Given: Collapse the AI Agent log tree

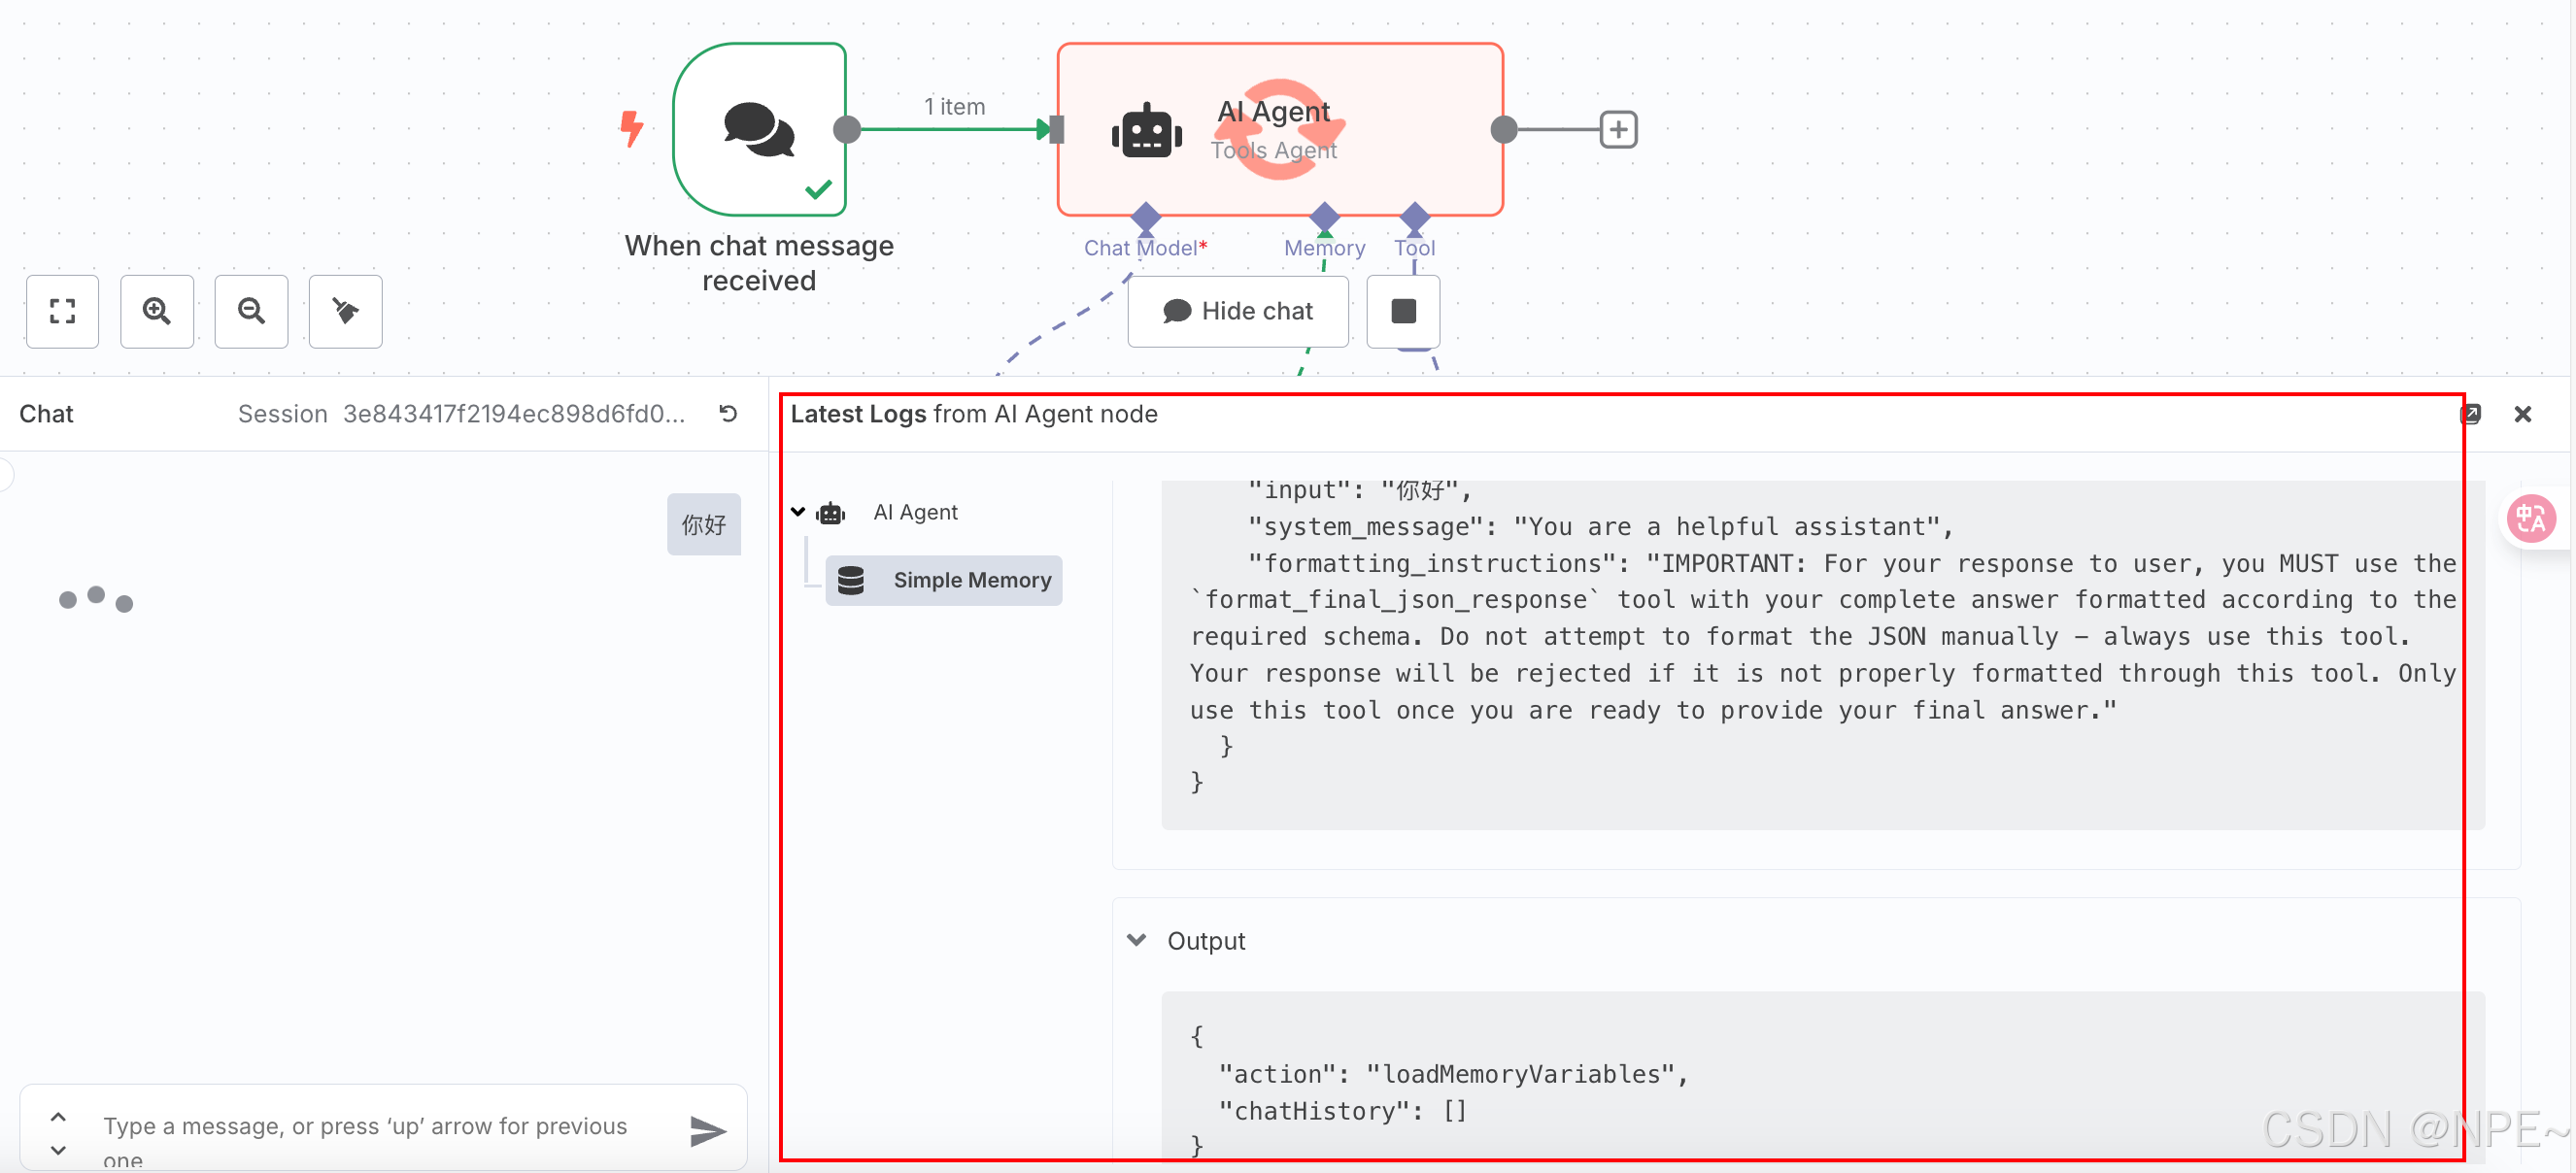Looking at the screenshot, I should pos(798,512).
